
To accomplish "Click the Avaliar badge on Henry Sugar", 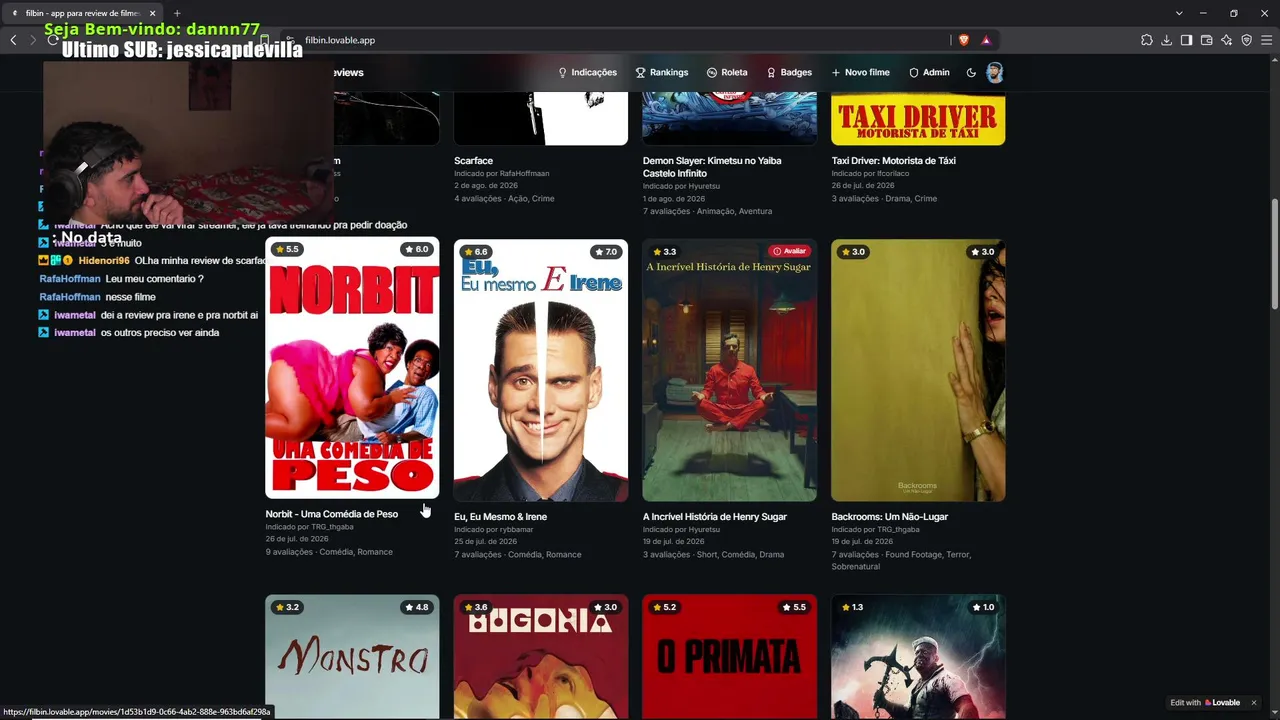I will tap(789, 251).
